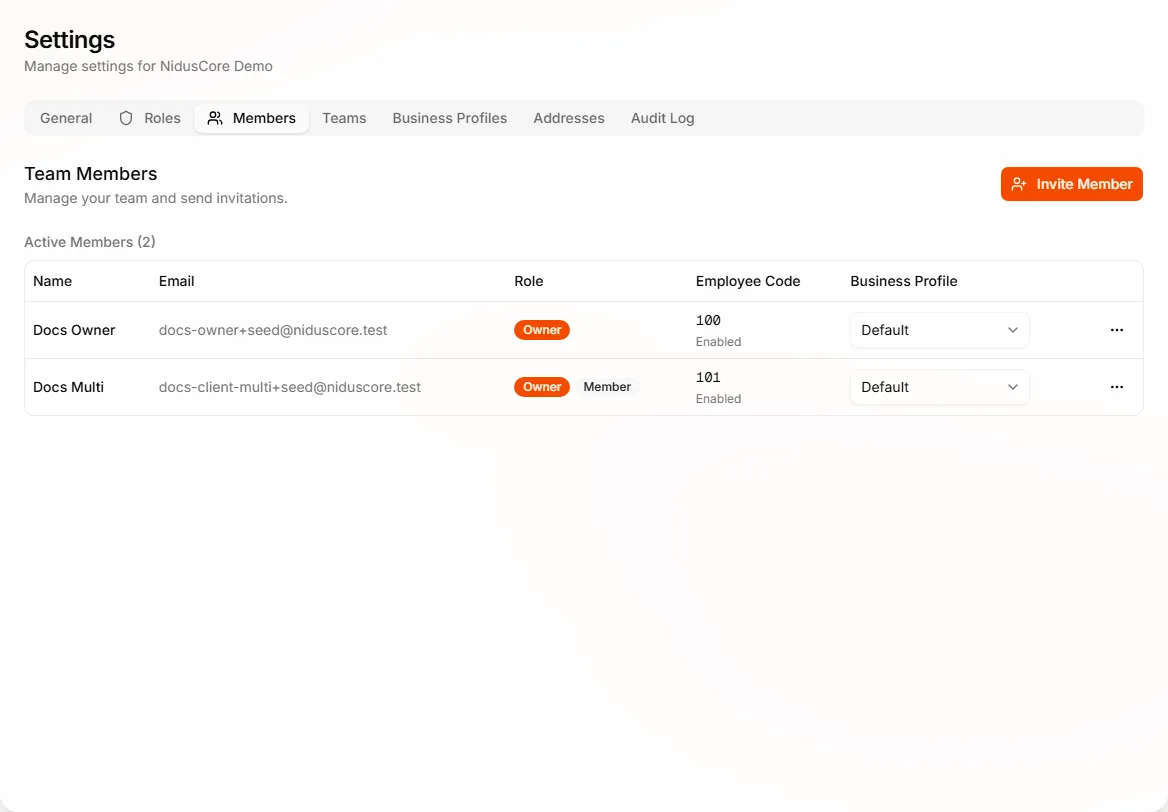
Task: Open the Addresses tab
Action: [569, 118]
